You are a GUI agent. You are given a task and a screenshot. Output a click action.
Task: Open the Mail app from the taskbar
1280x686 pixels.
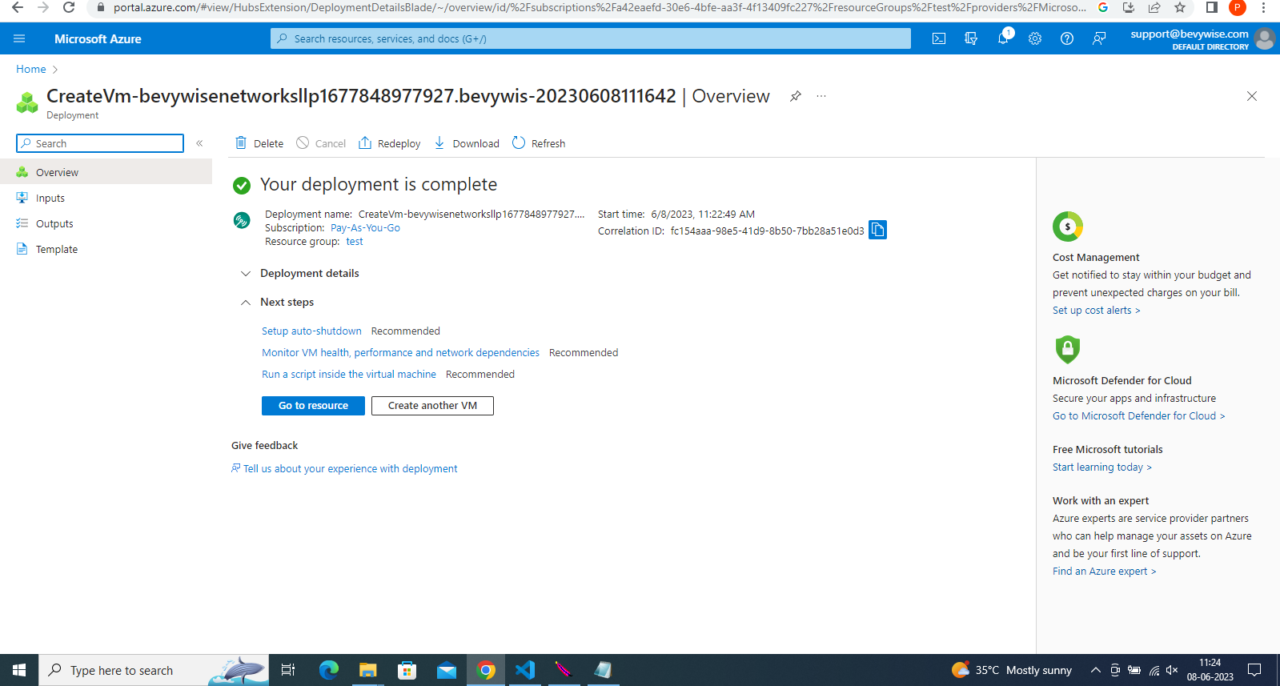point(446,670)
